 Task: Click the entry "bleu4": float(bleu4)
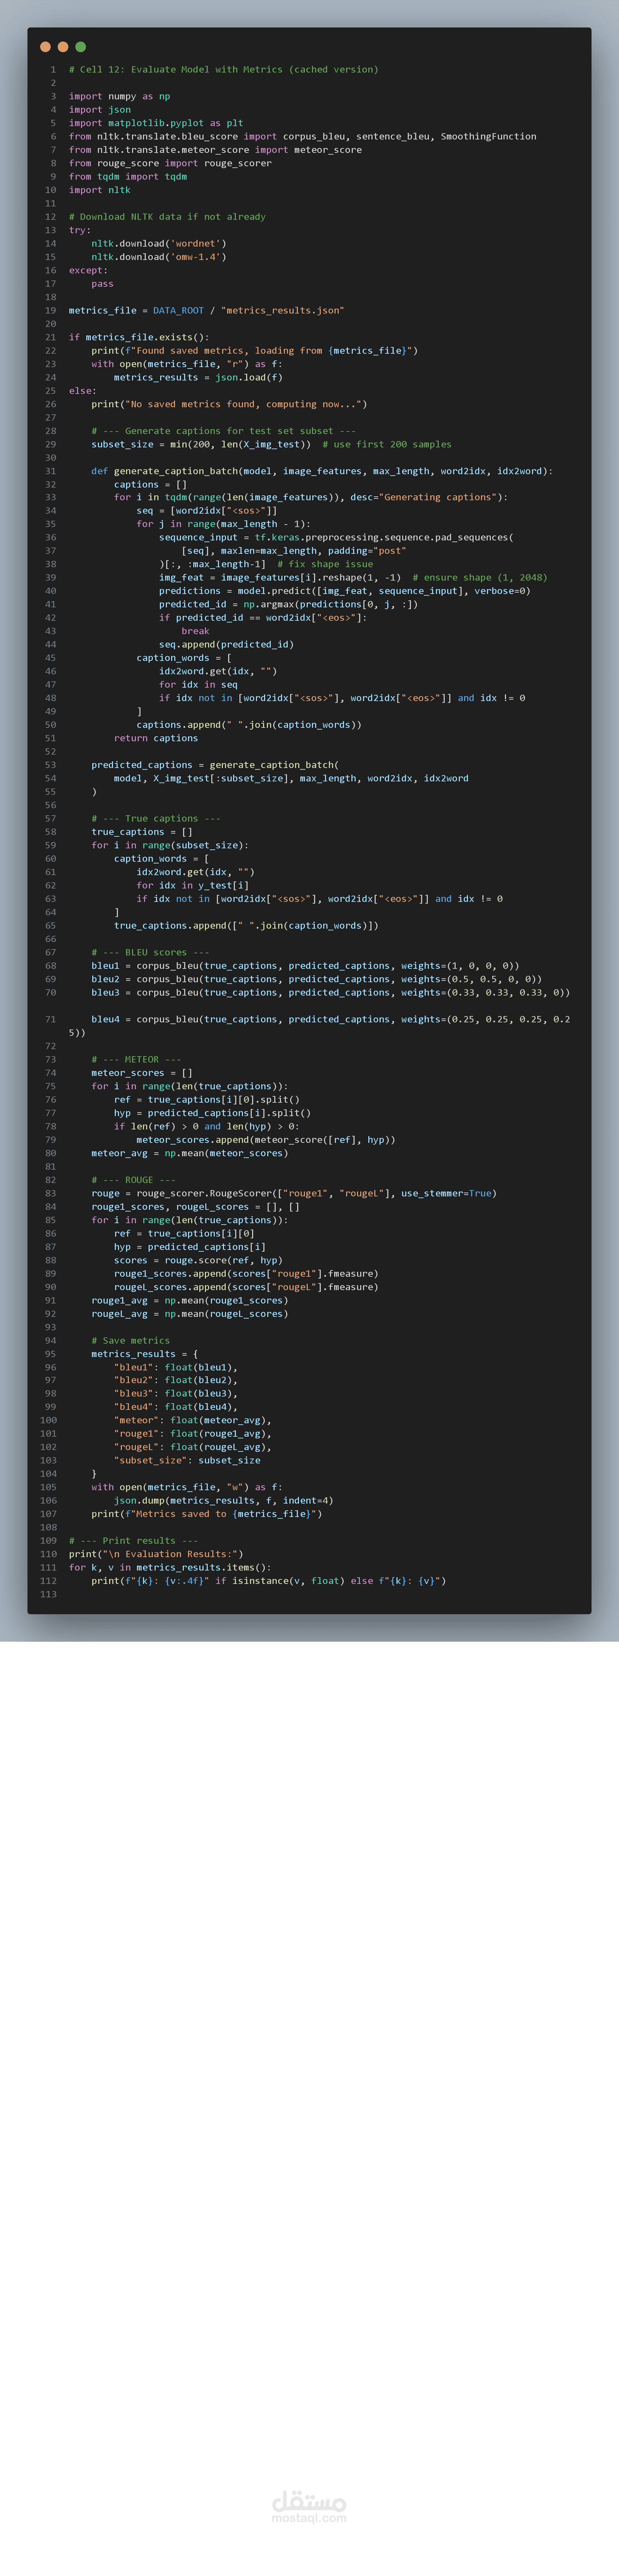pos(176,1407)
